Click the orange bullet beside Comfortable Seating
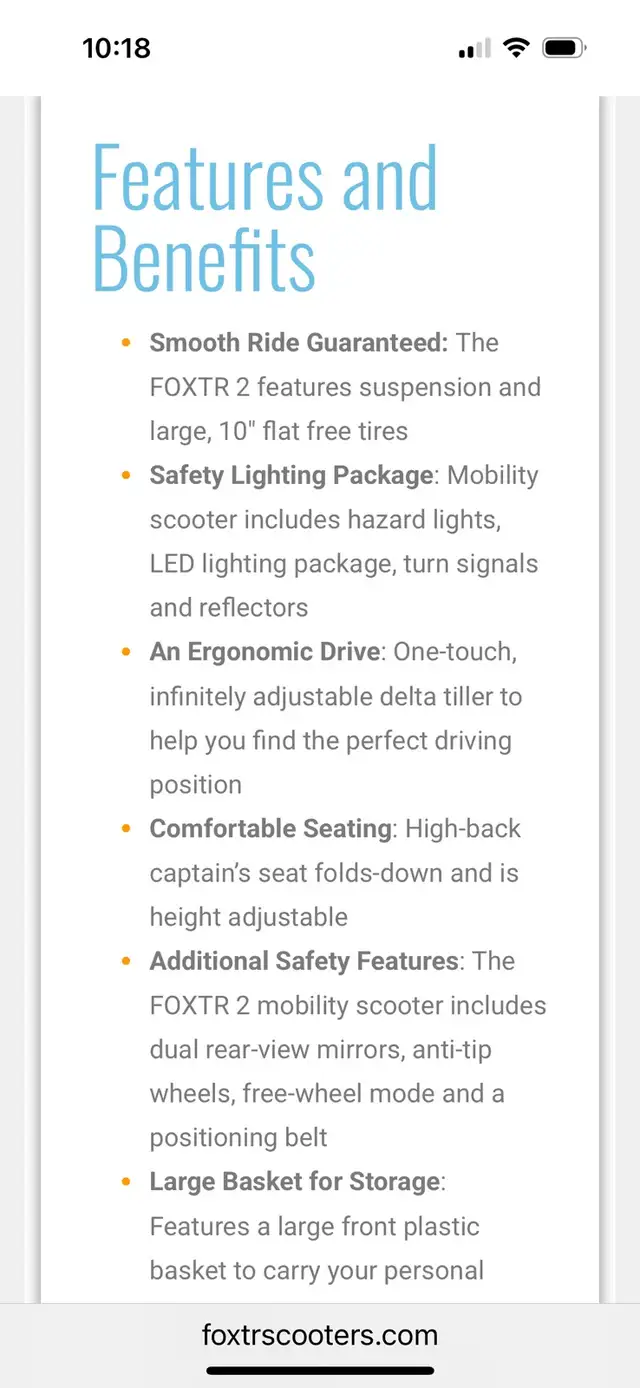 [x=126, y=829]
